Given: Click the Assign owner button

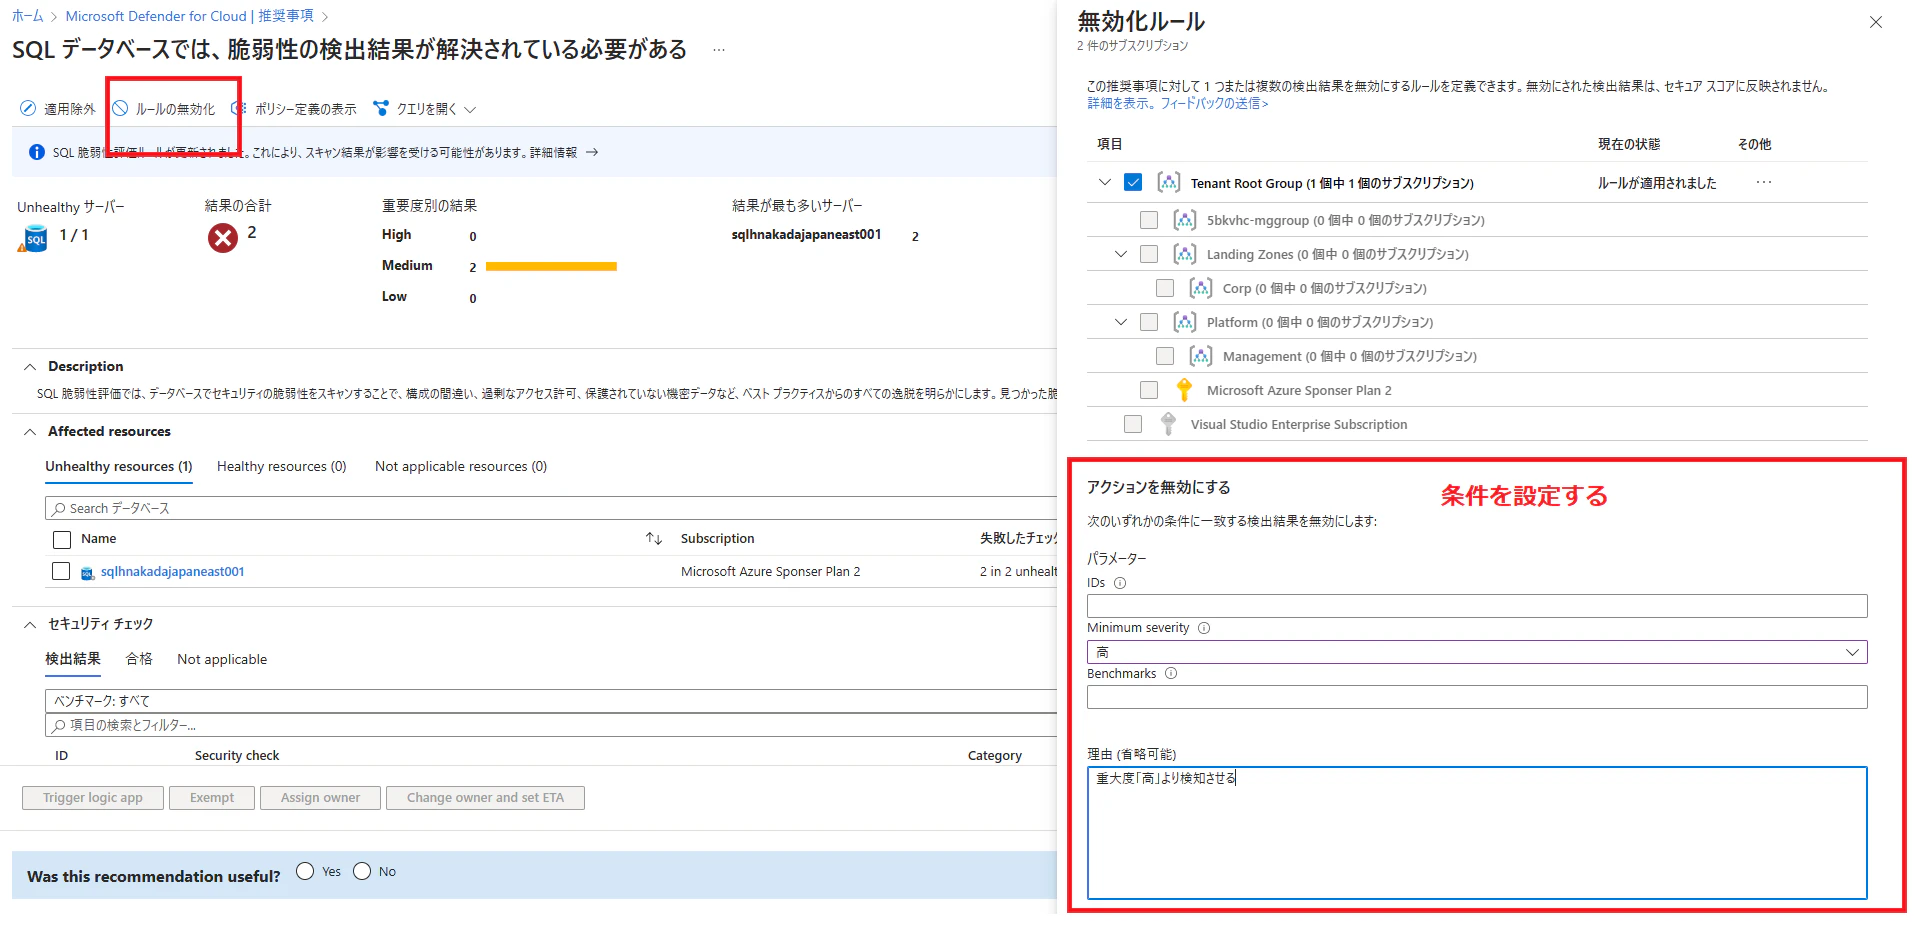Looking at the screenshot, I should [x=320, y=798].
